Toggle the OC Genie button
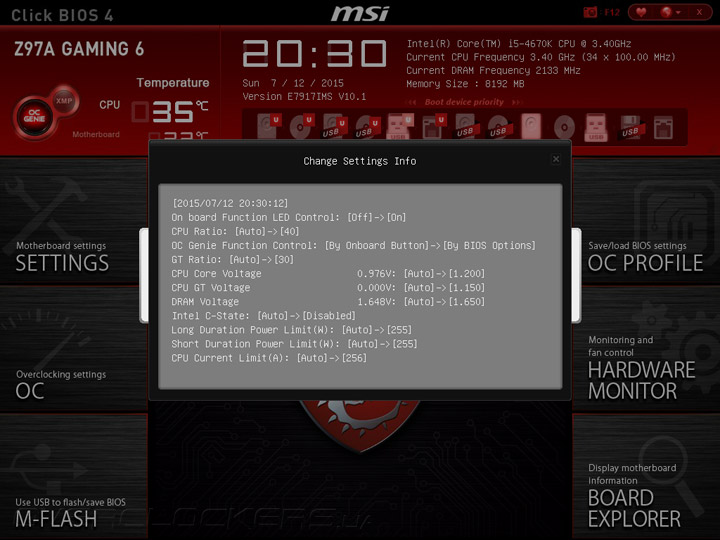The height and width of the screenshot is (540, 720). [34, 117]
